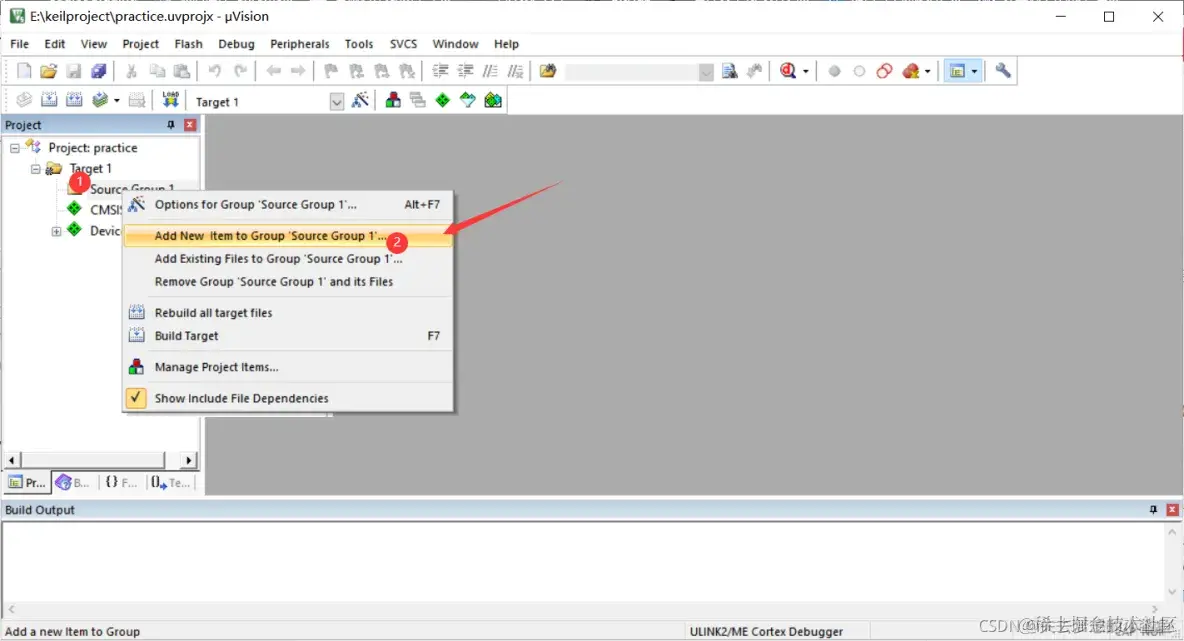The image size is (1184, 641).
Task: Open the batch build dropdown arrow
Action: tap(116, 100)
